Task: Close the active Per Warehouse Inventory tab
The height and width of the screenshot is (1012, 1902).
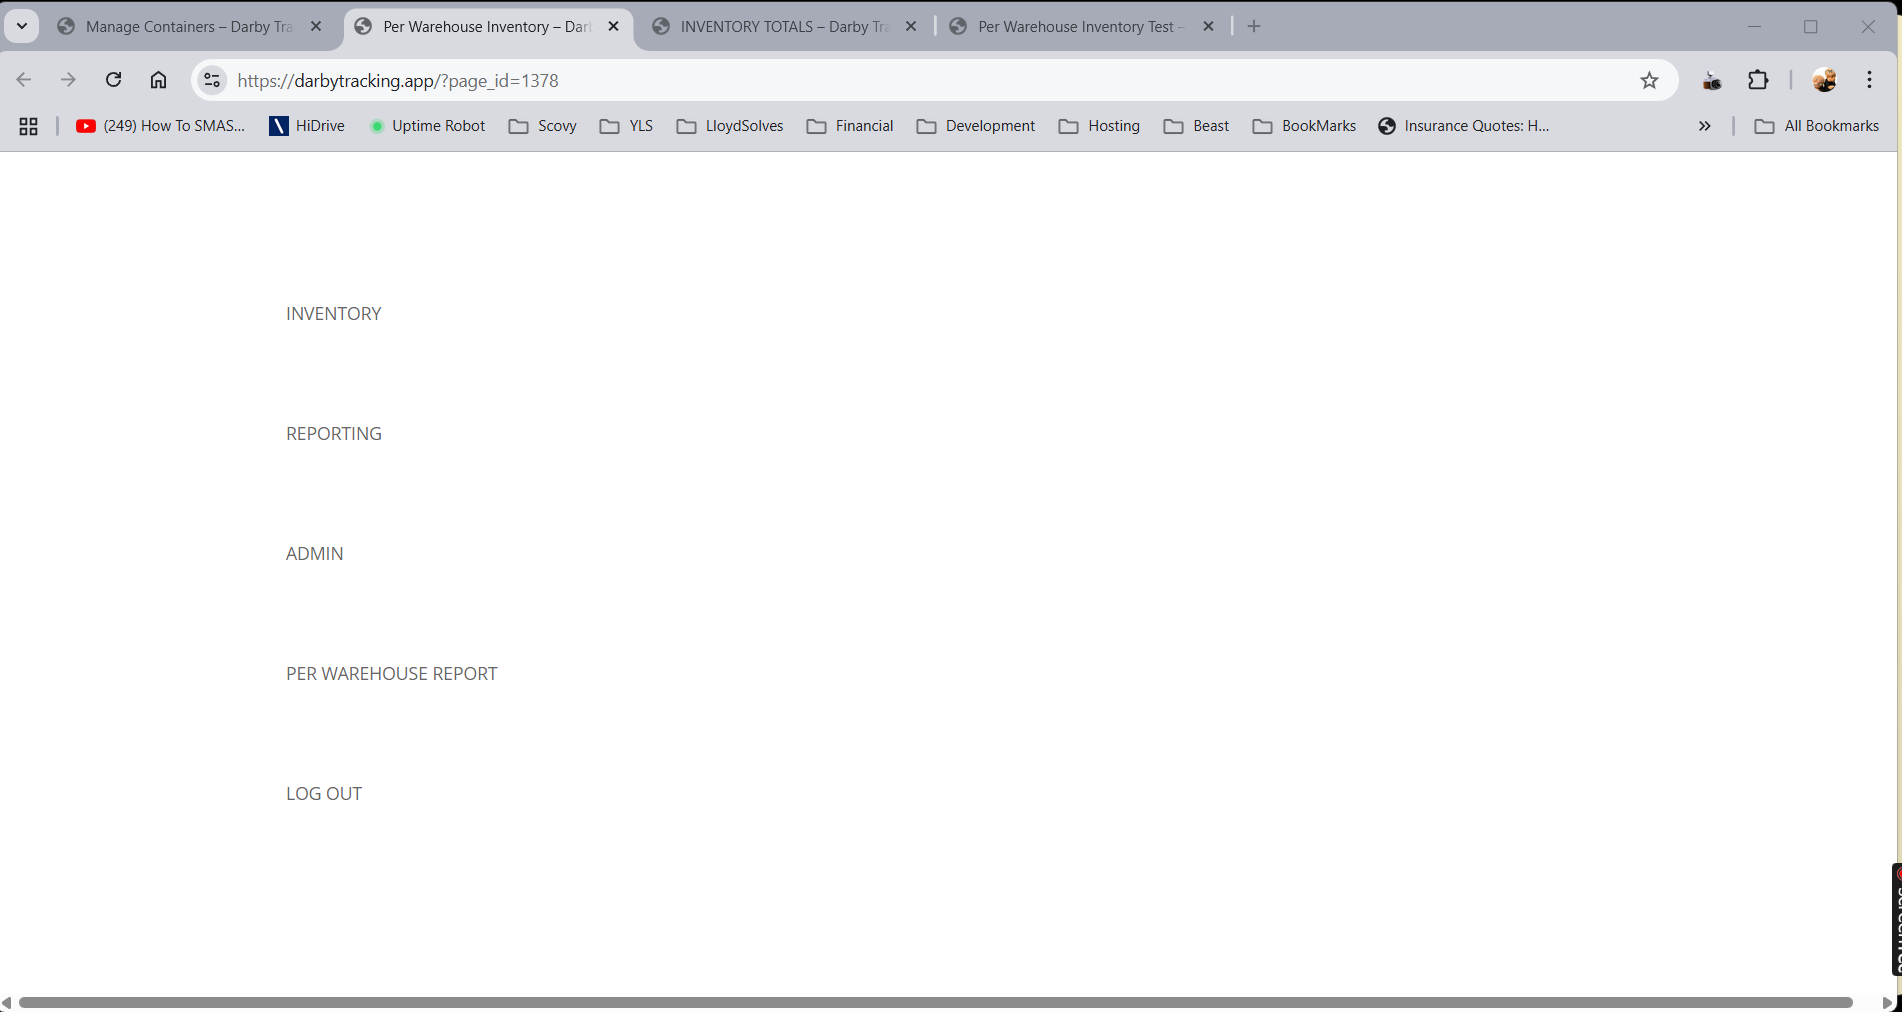Action: (614, 27)
